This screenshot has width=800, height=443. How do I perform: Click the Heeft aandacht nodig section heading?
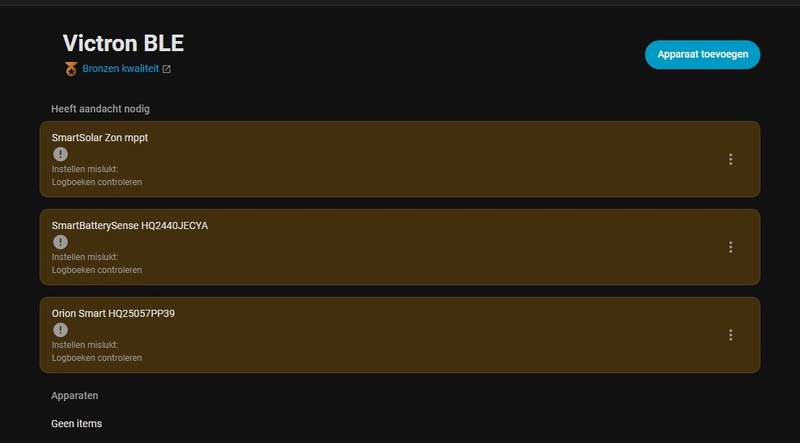tap(100, 108)
